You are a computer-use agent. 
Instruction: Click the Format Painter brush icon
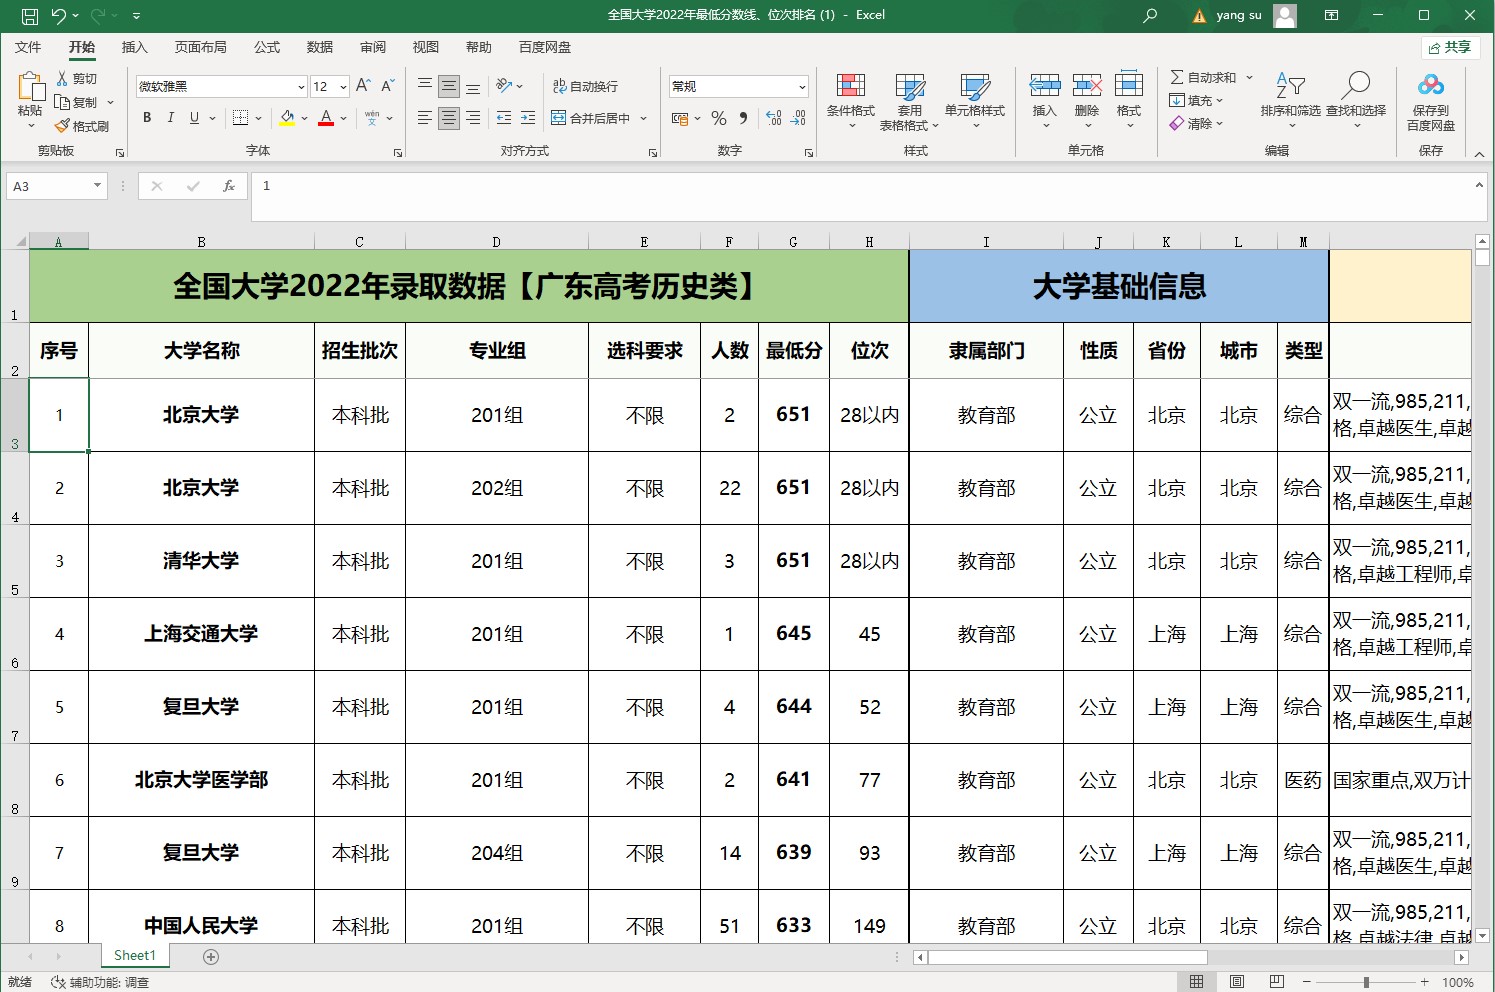pyautogui.click(x=63, y=126)
